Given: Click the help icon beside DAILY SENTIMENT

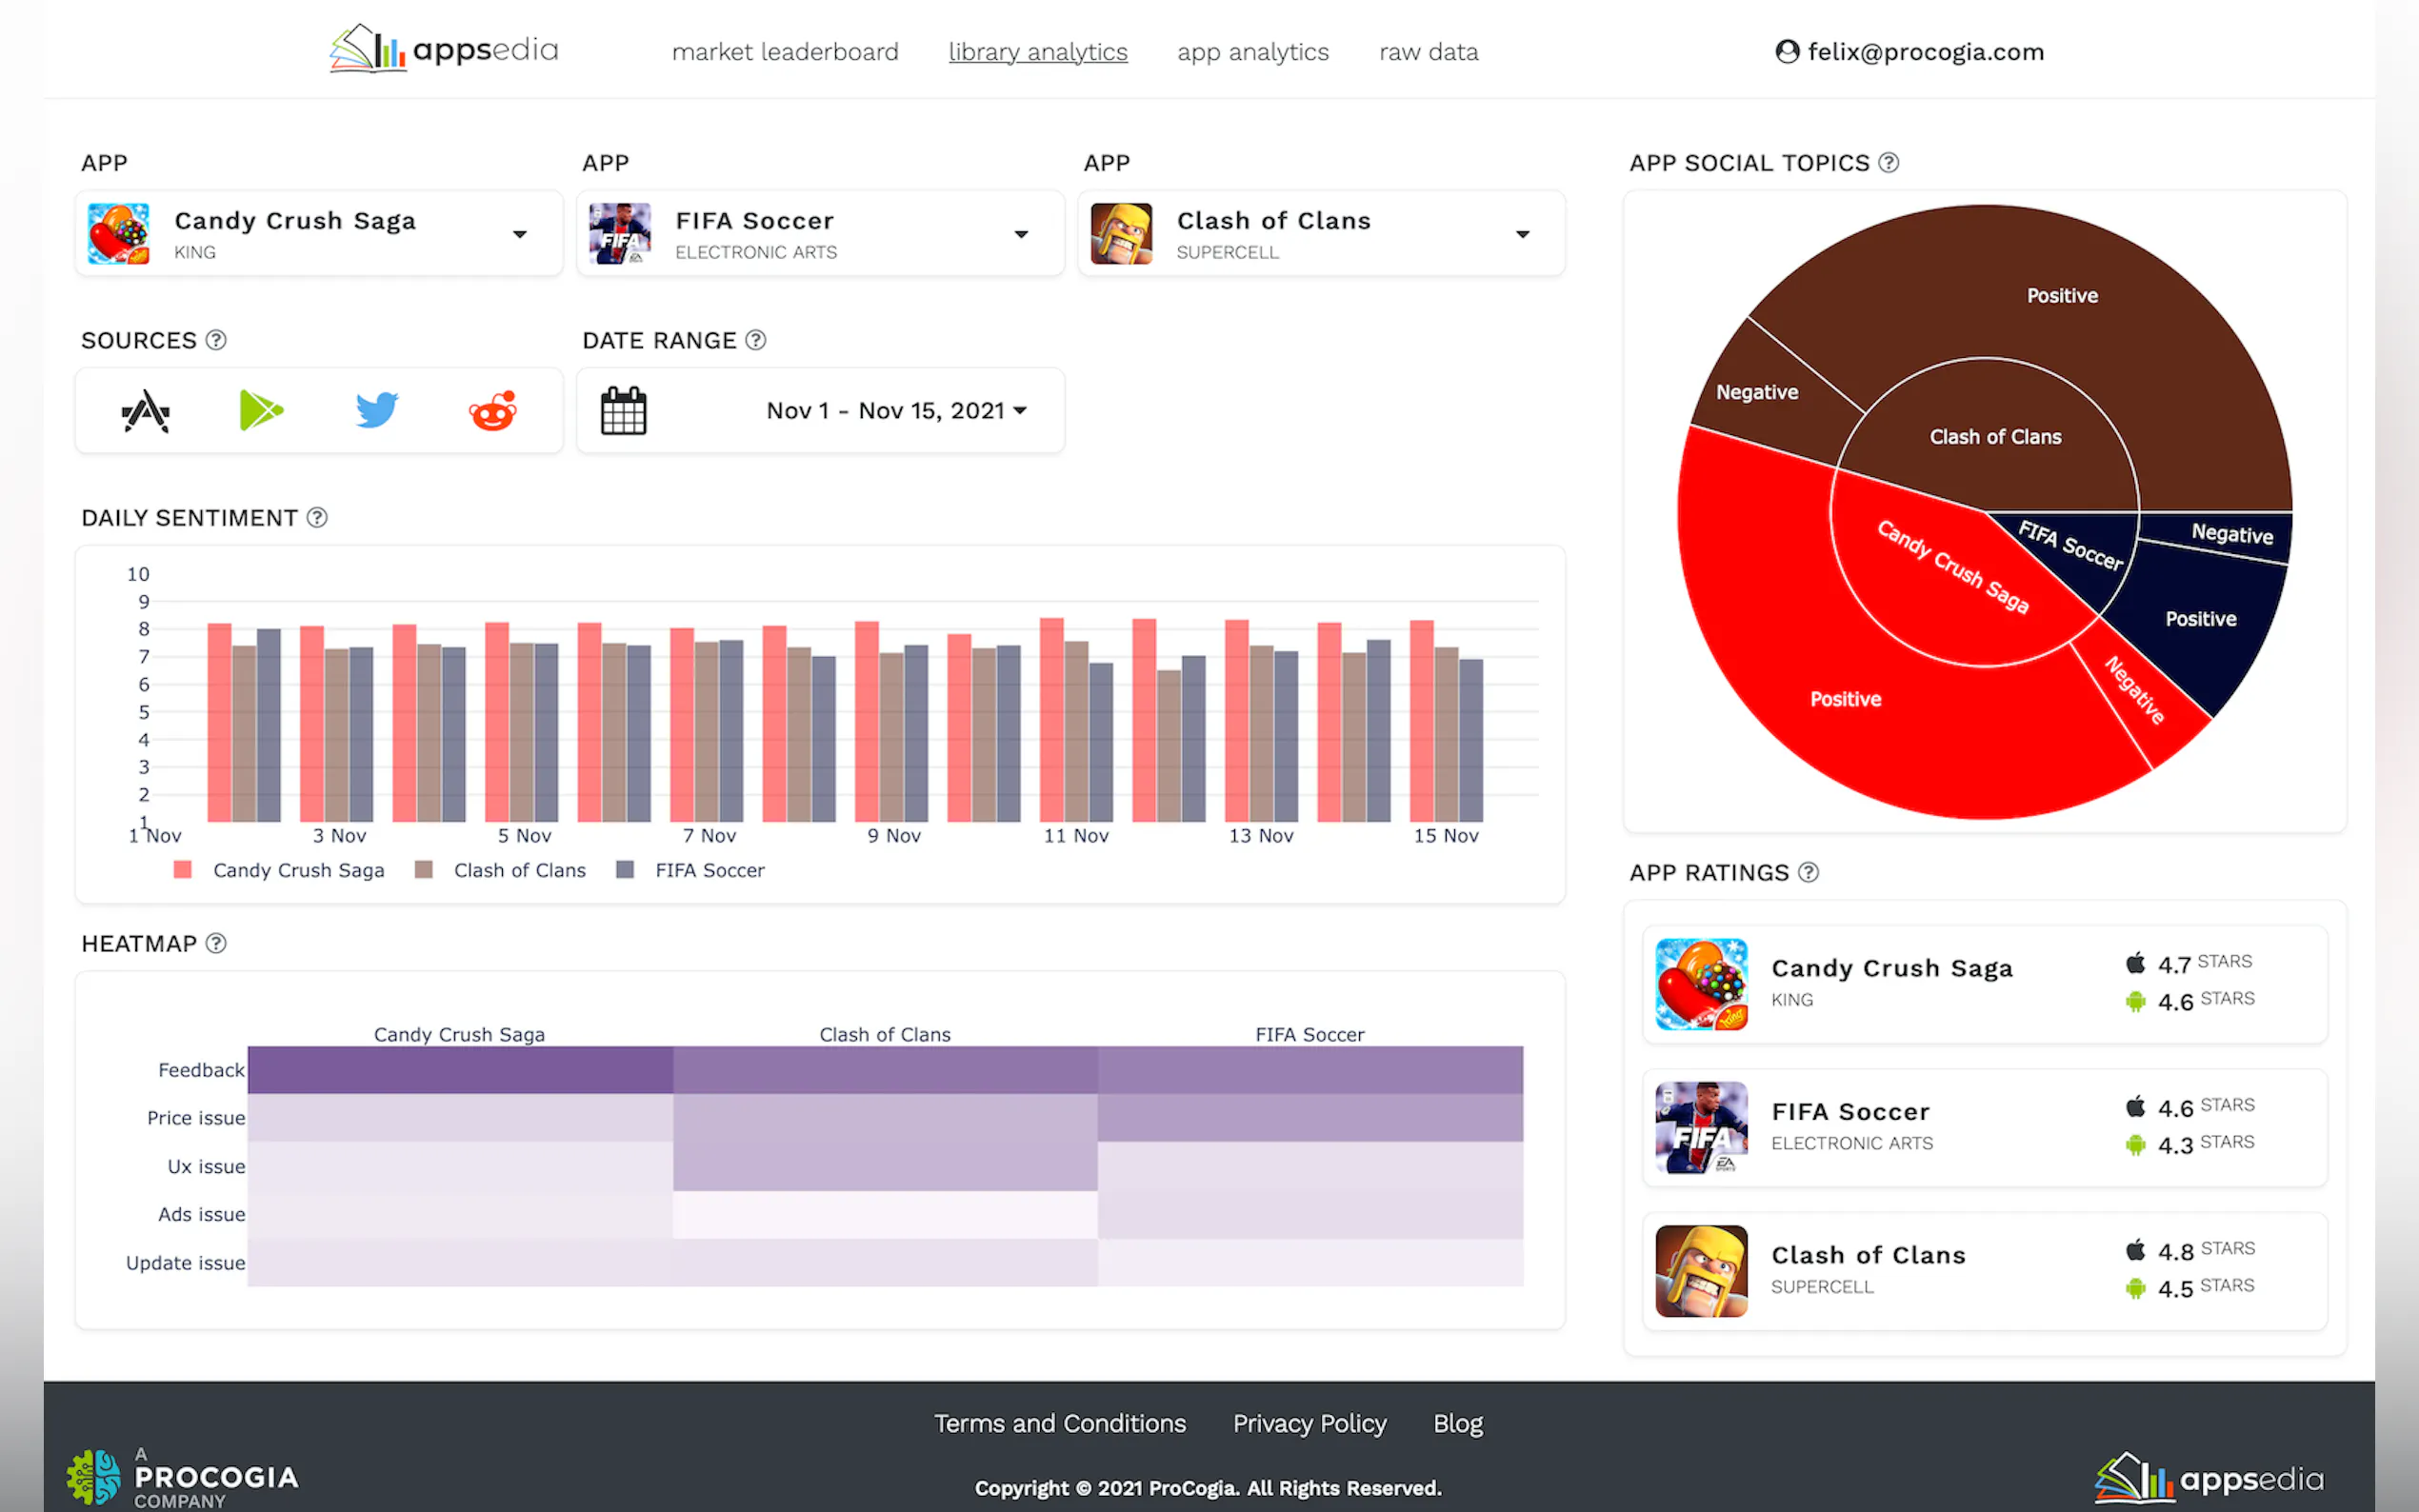Looking at the screenshot, I should tap(317, 518).
